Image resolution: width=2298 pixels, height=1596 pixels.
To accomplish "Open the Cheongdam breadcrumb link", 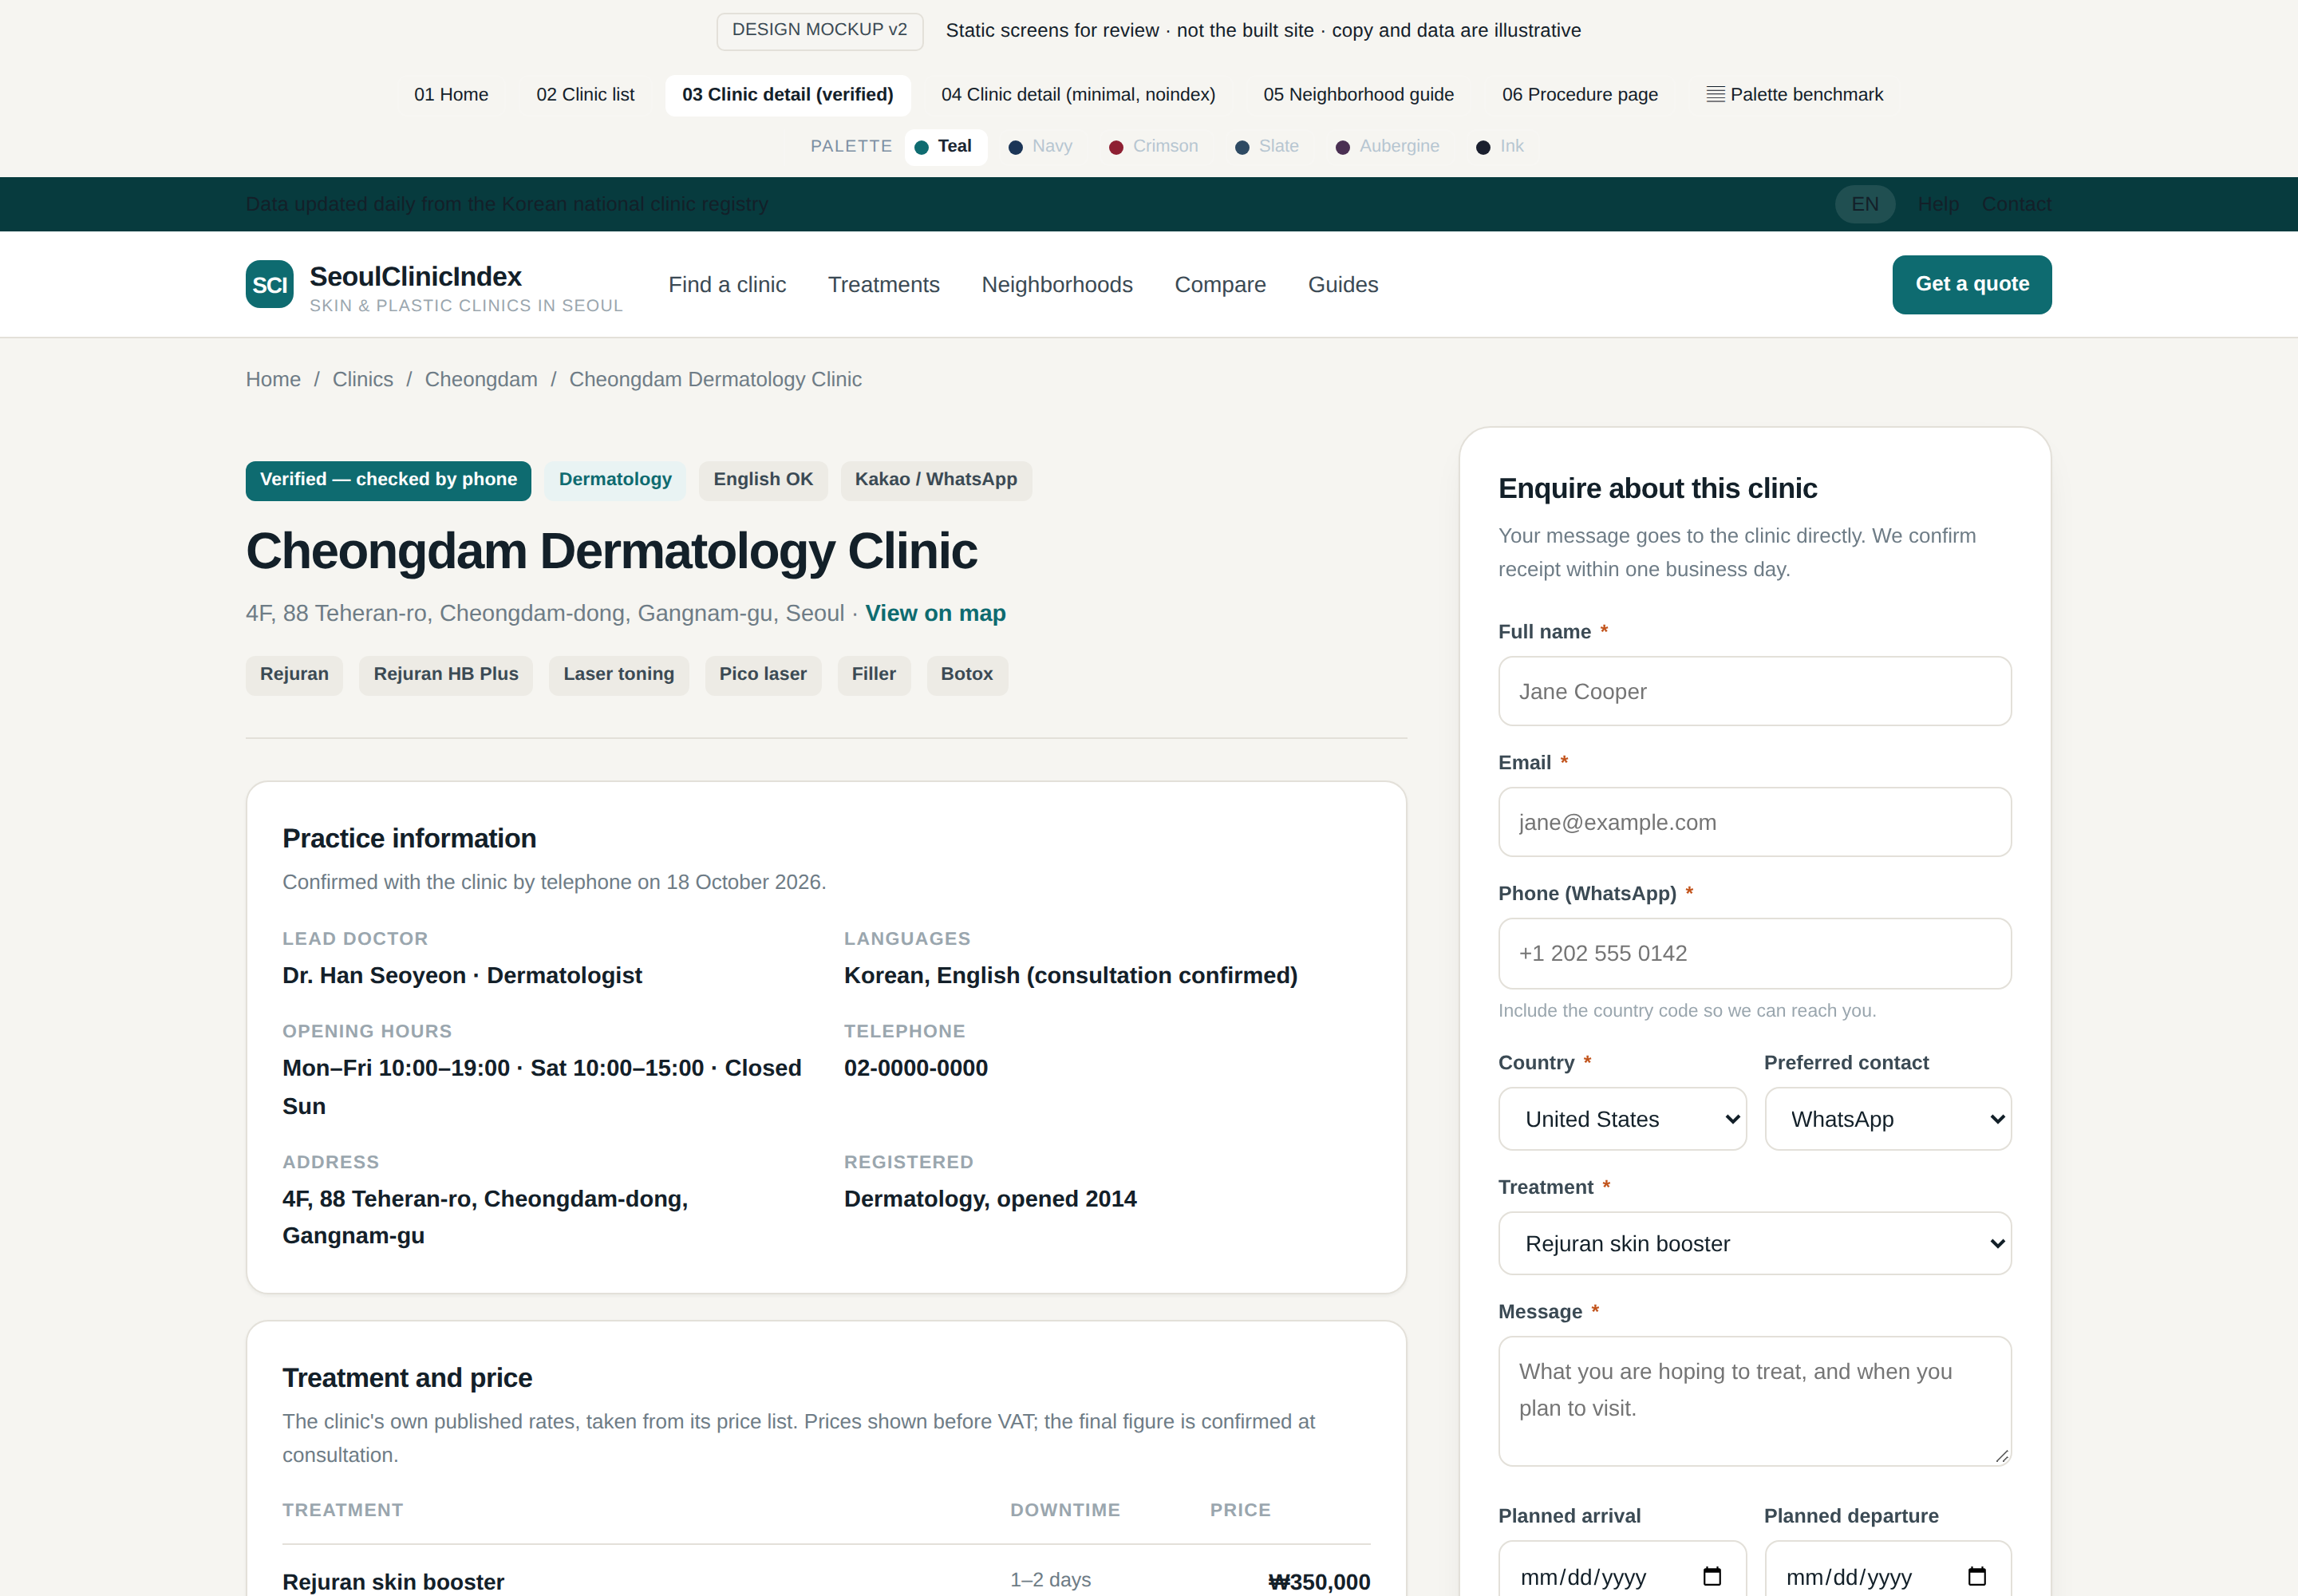I will (481, 379).
